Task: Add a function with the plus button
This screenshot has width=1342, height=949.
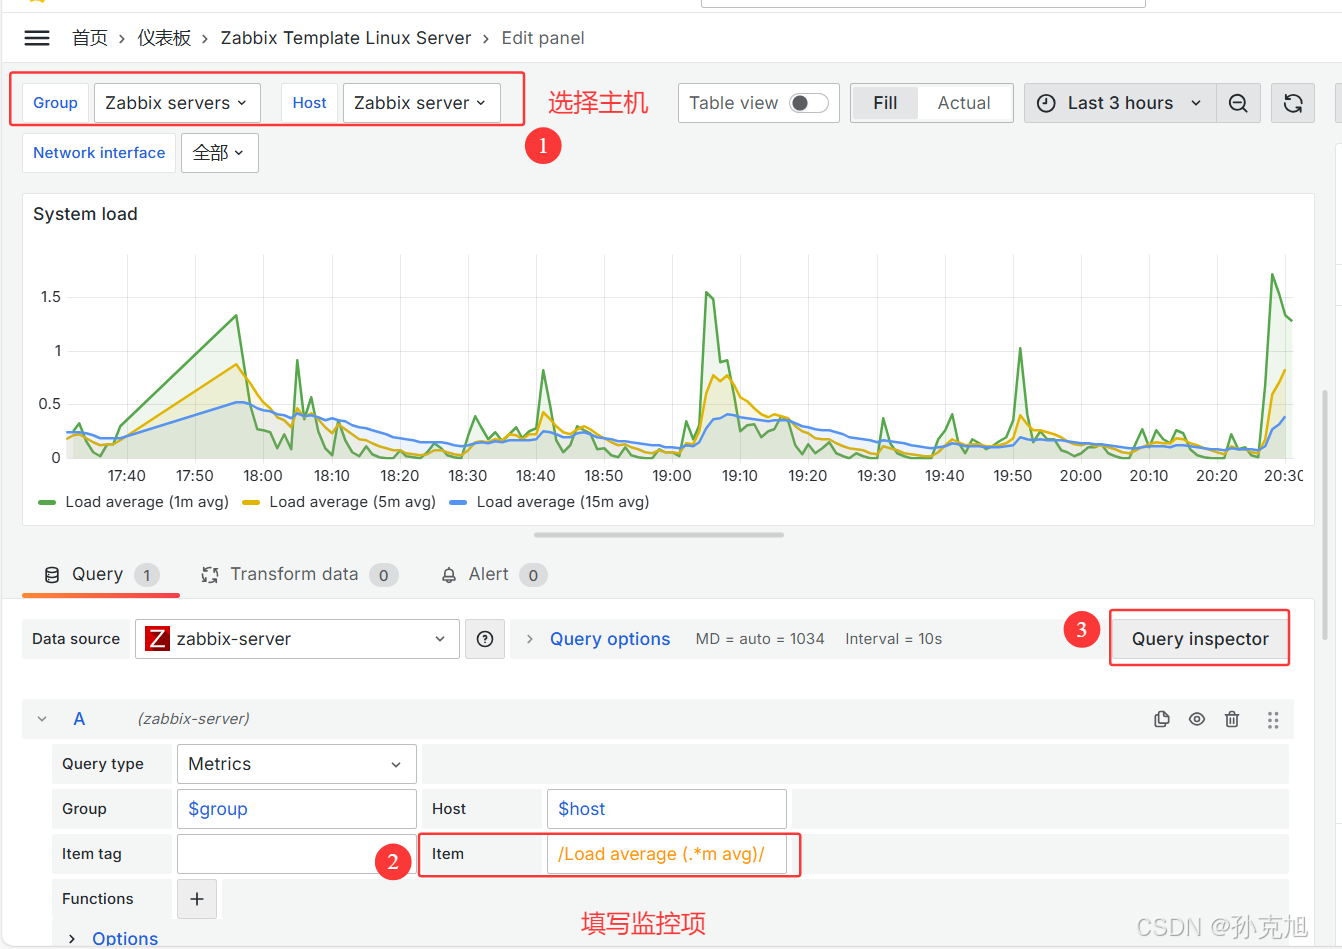Action: (197, 899)
